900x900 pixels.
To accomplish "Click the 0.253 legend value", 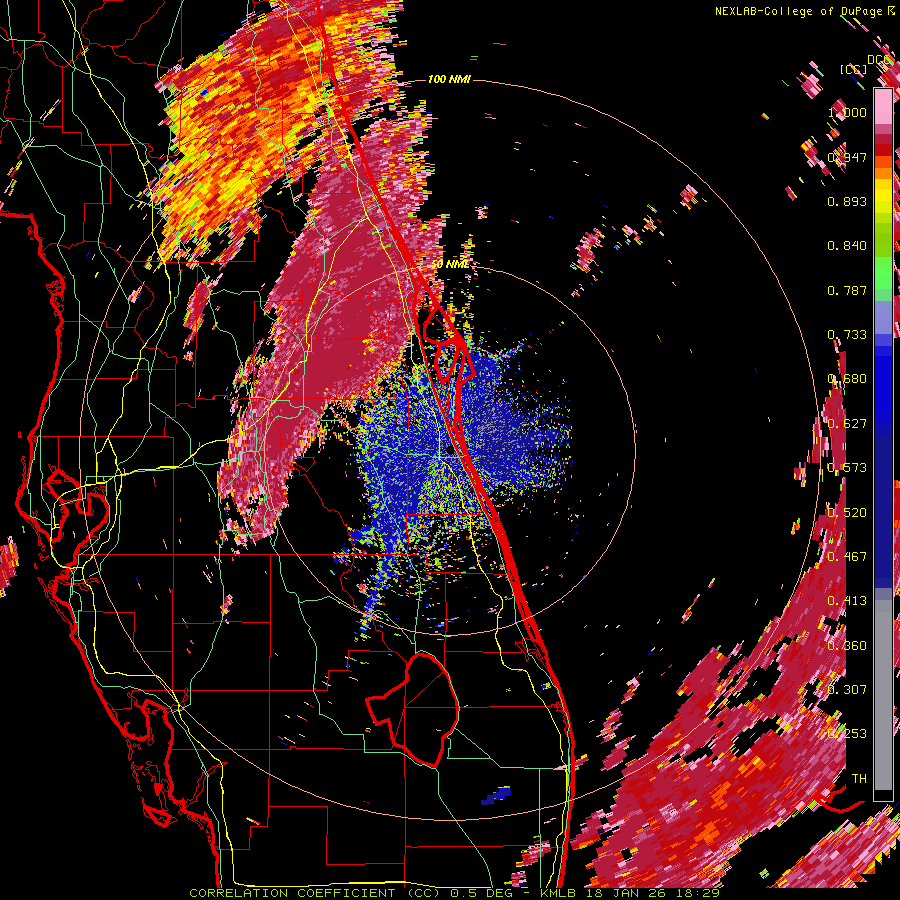I will tap(847, 734).
